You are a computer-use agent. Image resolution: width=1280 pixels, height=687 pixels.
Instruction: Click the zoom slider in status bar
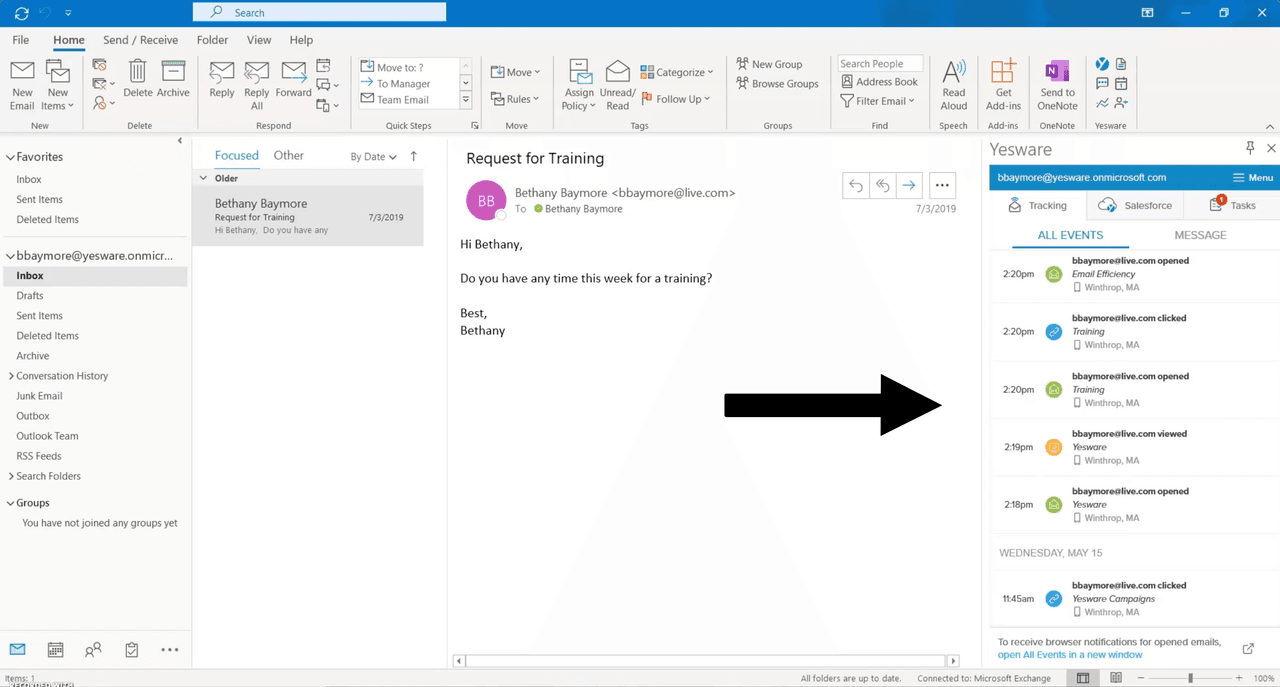[x=1190, y=678]
